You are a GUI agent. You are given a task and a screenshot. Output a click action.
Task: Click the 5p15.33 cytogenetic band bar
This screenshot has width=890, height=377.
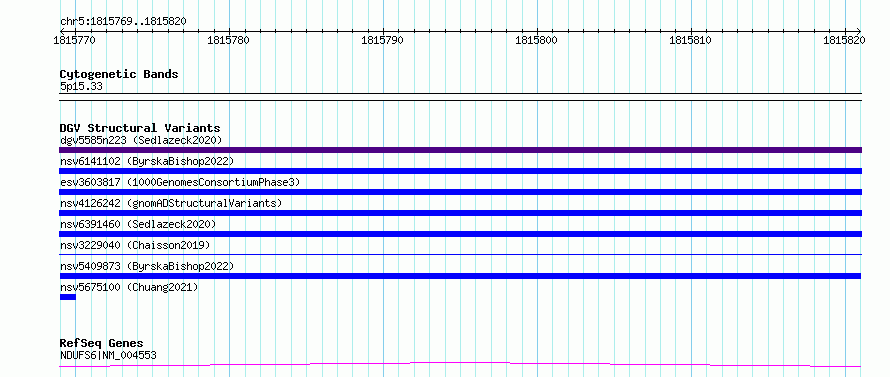tap(460, 97)
